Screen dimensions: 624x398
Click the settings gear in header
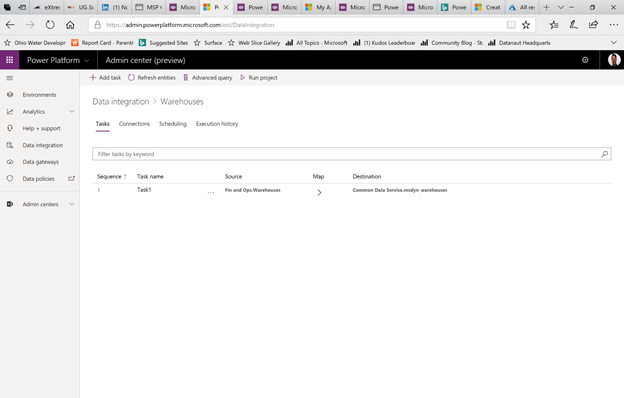click(x=585, y=60)
